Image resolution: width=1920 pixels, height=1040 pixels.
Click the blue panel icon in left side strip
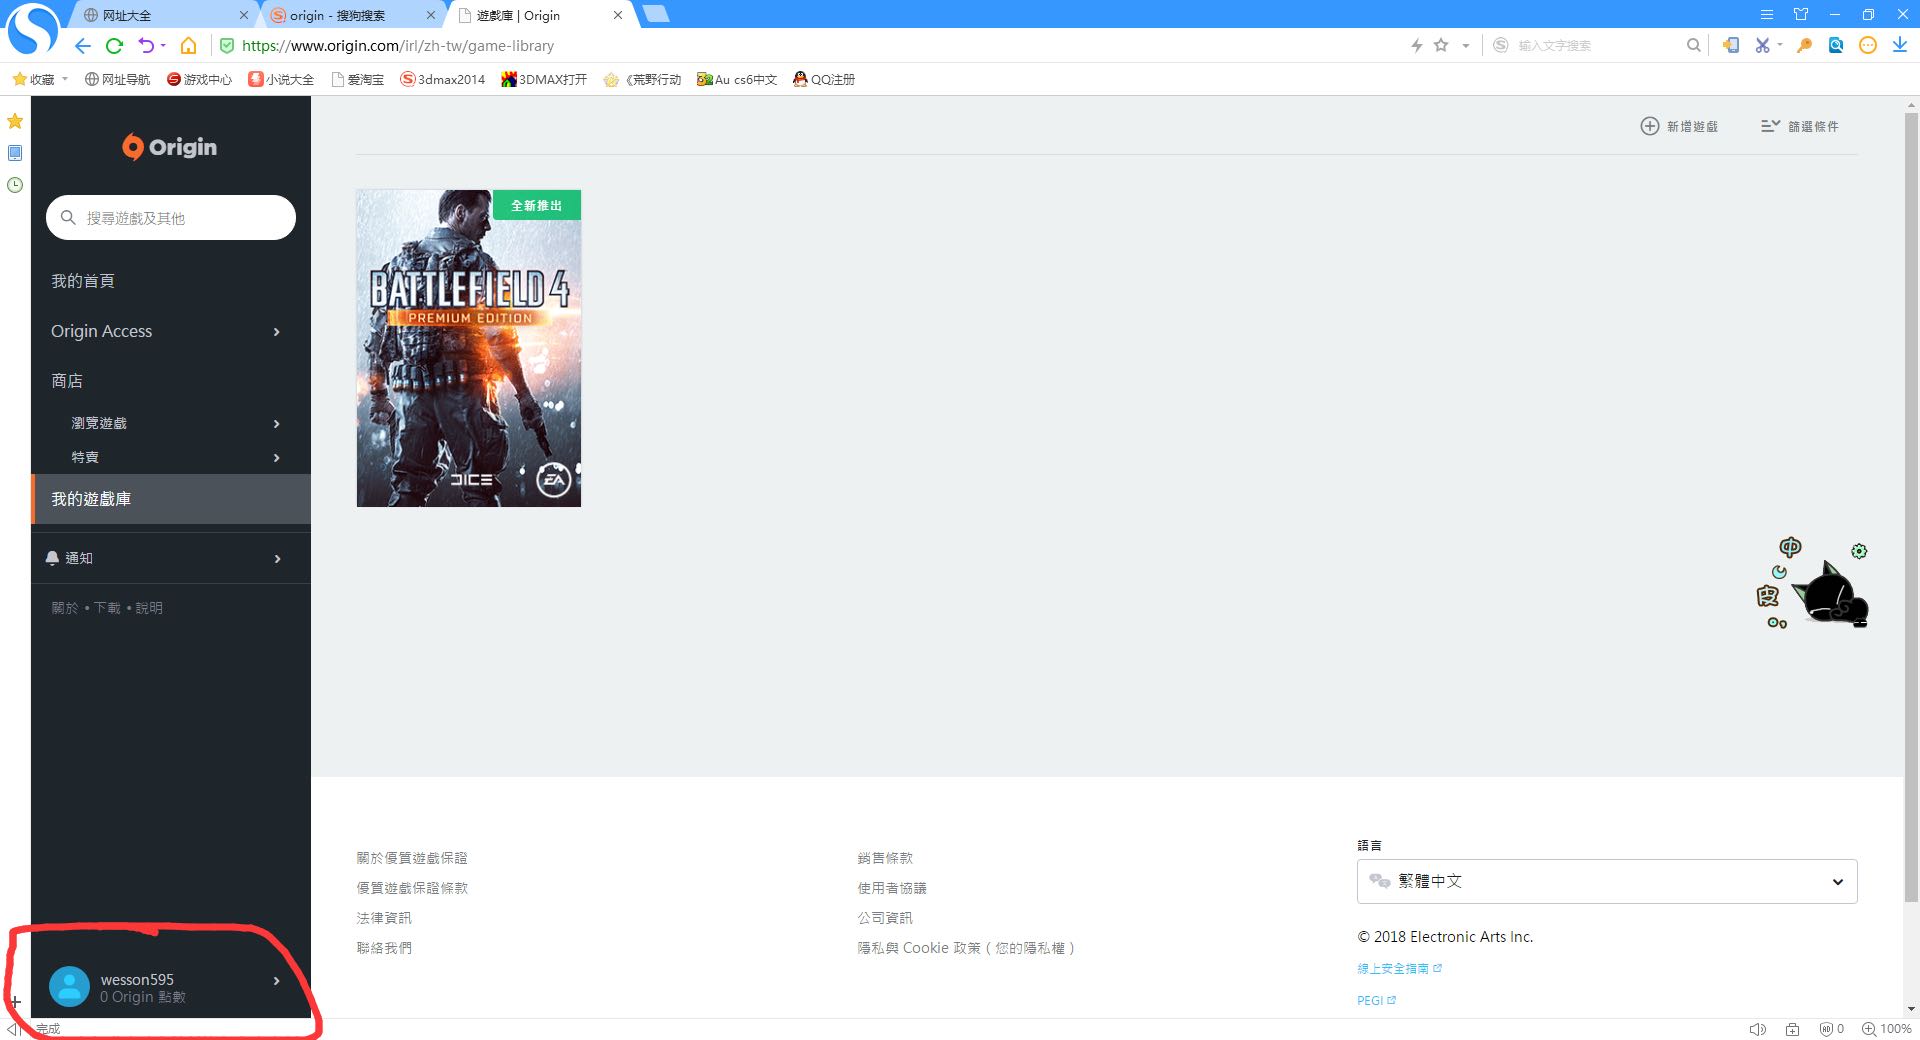(15, 153)
